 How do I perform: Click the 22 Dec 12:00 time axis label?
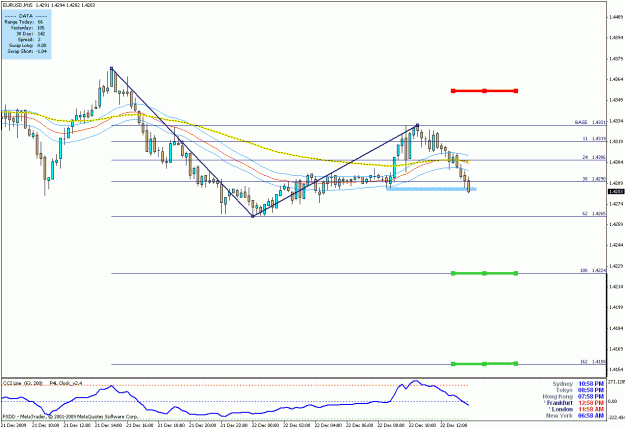[x=454, y=425]
